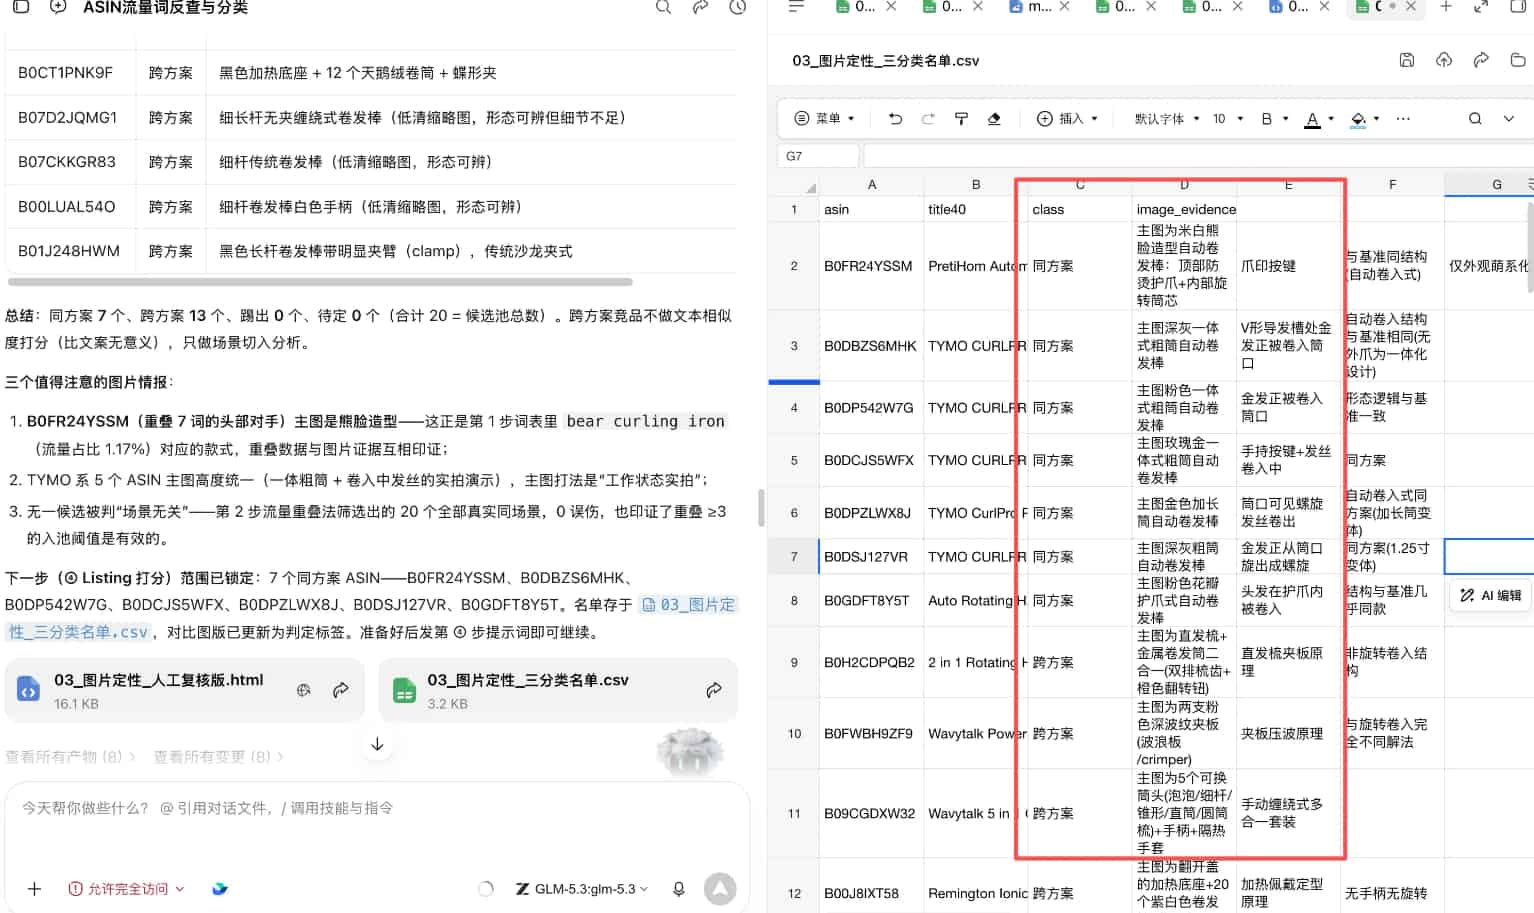Jump to the bottom of the chat
Screen dimensions: 1534x913
pos(377,744)
